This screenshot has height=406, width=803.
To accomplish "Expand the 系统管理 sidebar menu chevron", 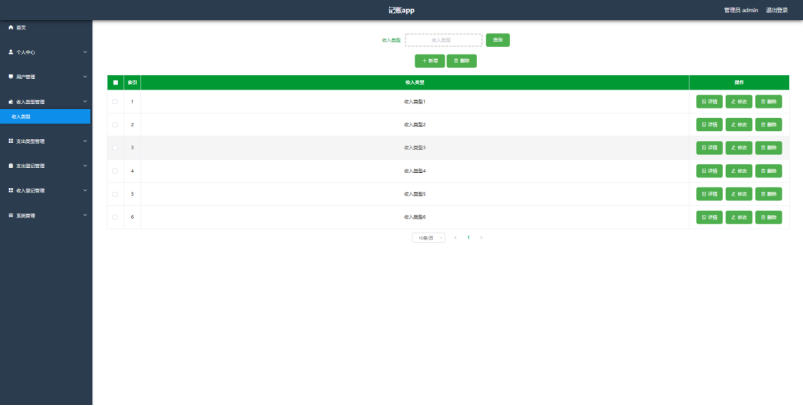I will click(85, 215).
